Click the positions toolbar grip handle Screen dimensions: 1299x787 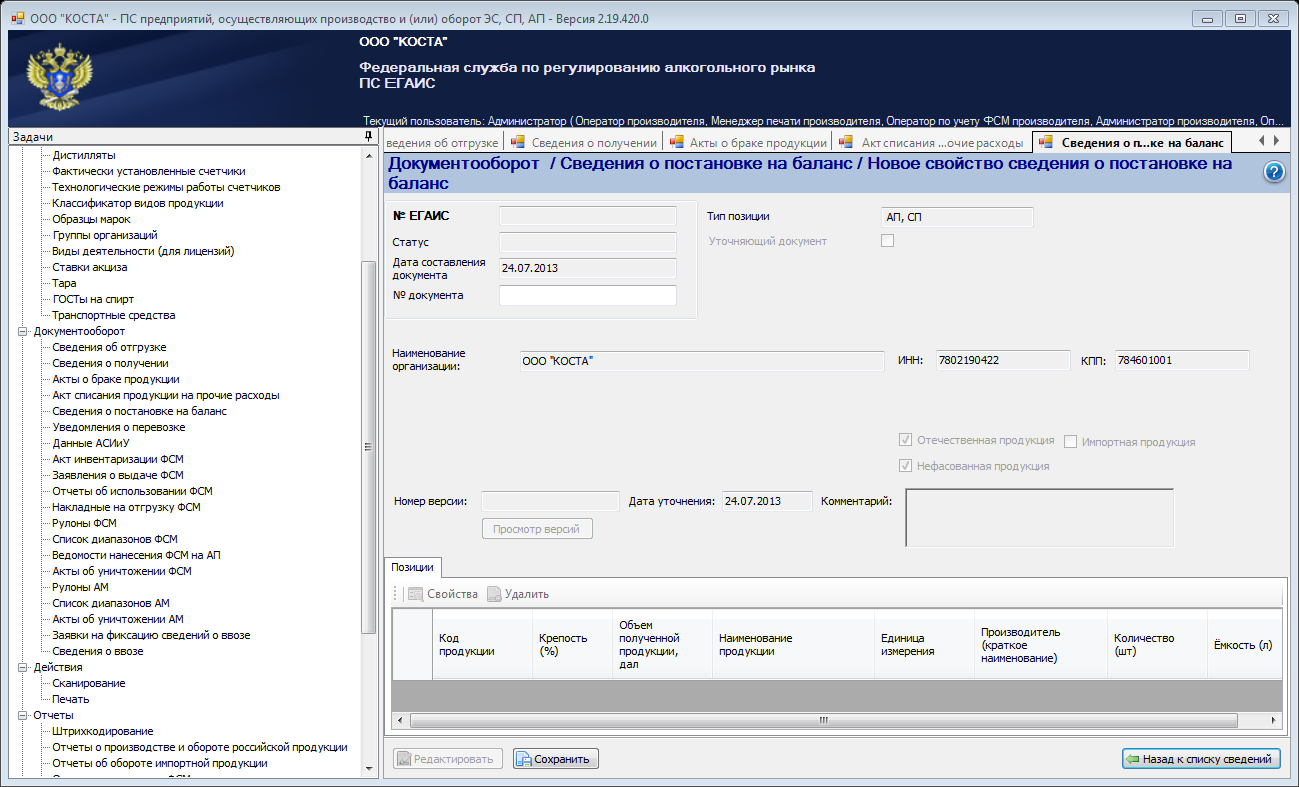(396, 594)
